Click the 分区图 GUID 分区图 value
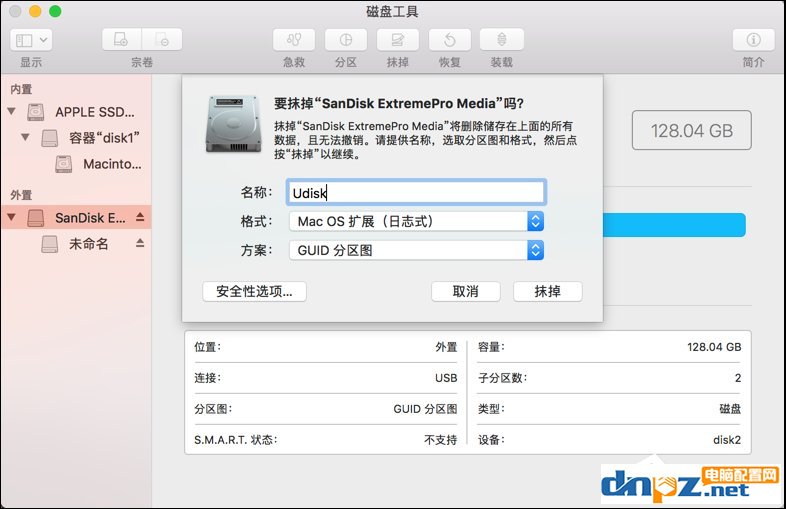The image size is (786, 509). (x=425, y=409)
